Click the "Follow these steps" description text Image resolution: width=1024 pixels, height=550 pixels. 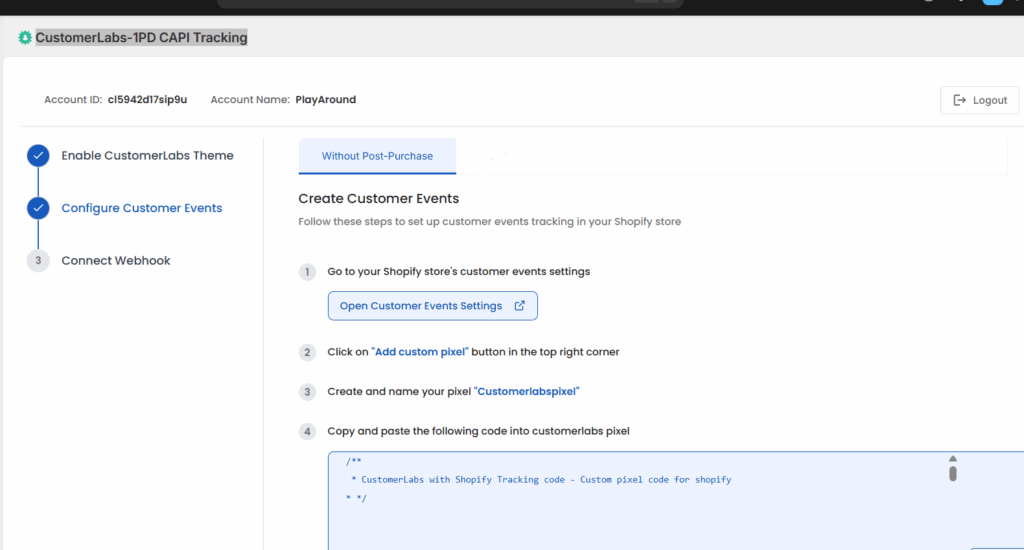489,222
